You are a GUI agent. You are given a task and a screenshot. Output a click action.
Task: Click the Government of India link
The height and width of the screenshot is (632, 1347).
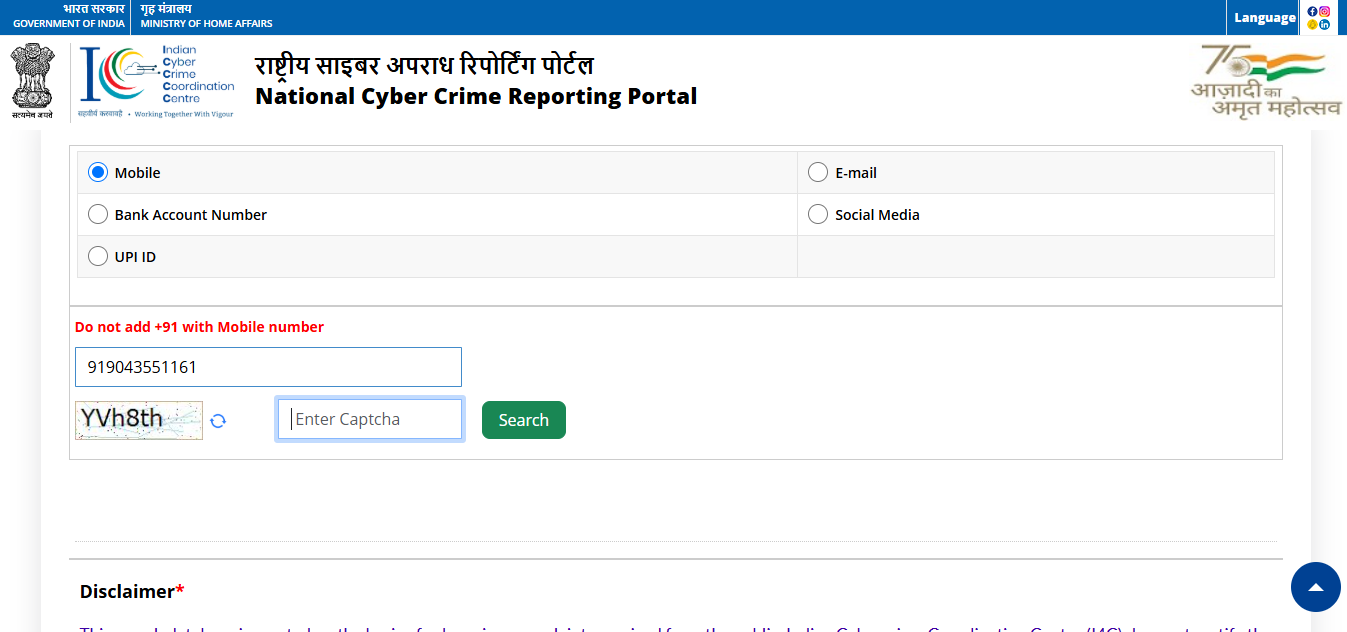click(x=68, y=17)
